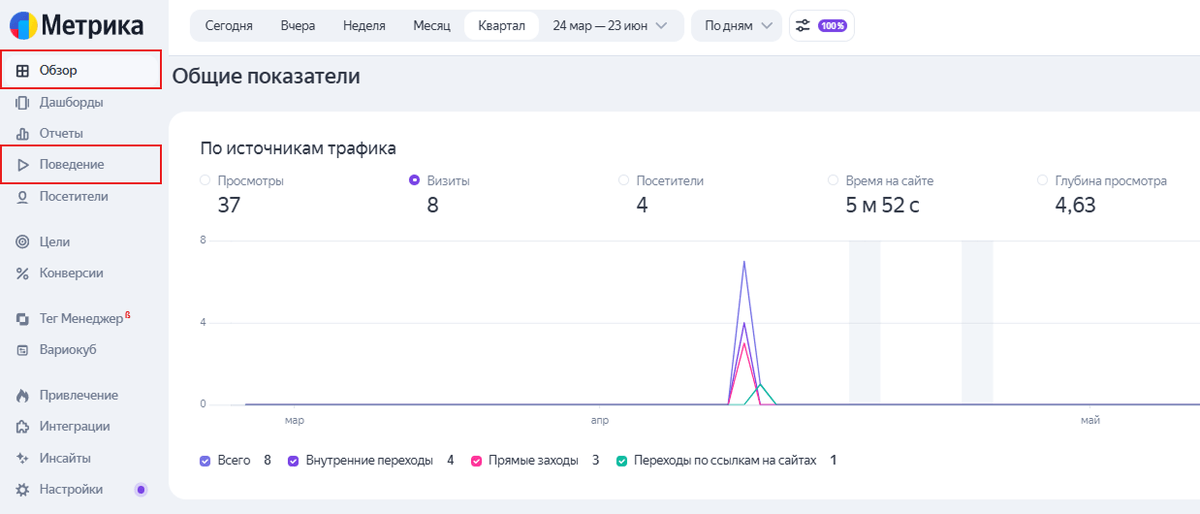Select the Посетители metric radio button
Viewport: 1200px width, 514px height.
tap(624, 181)
